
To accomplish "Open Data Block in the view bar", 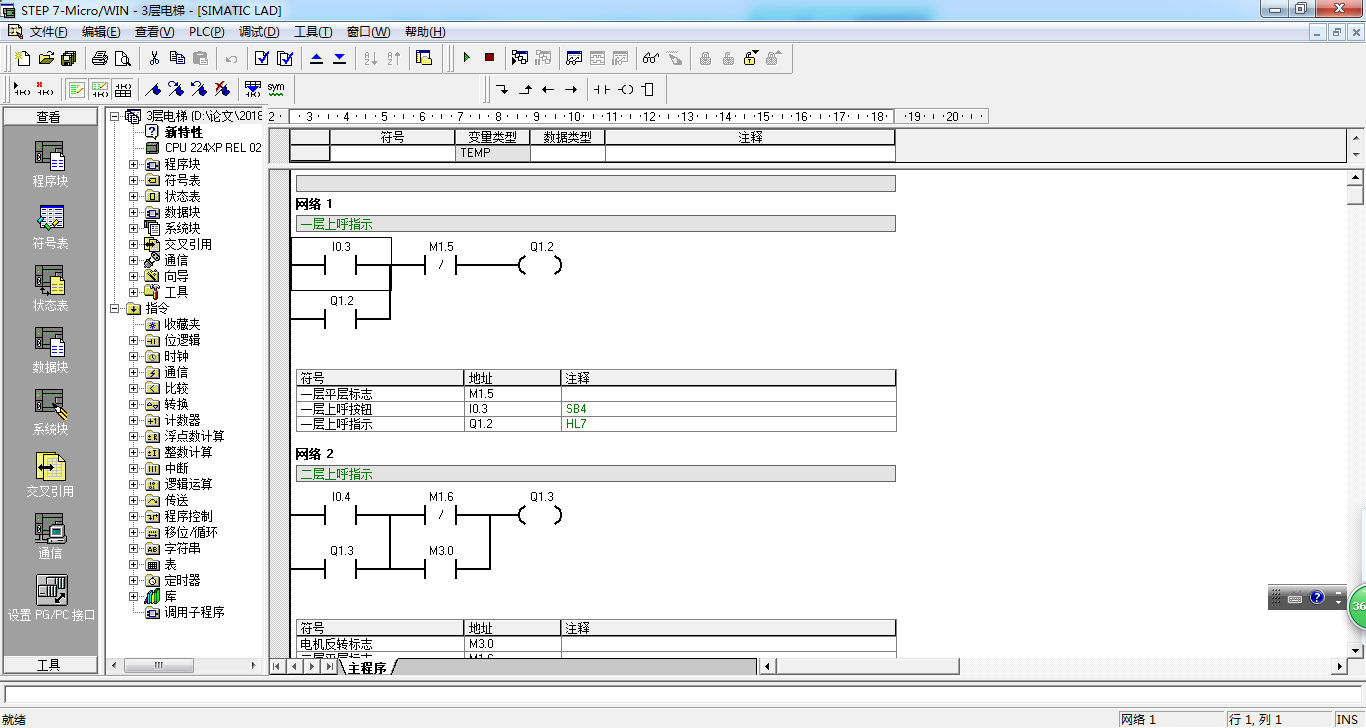I will pos(50,351).
